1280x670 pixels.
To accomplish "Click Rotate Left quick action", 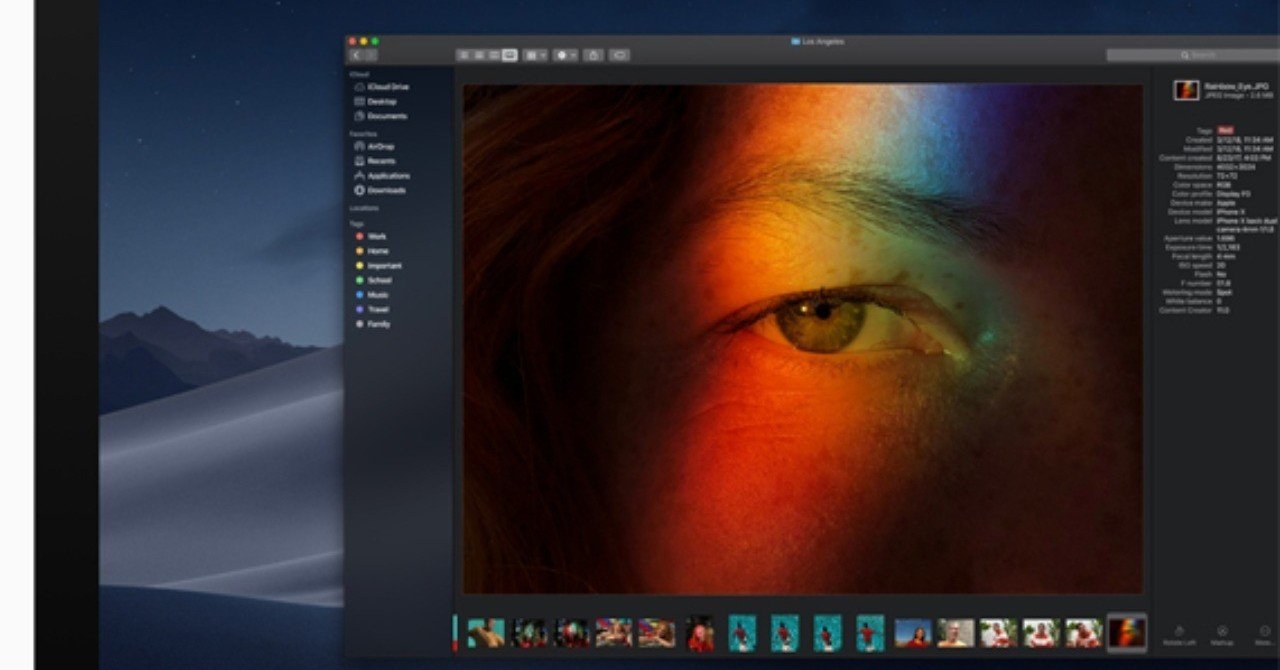I will (1180, 636).
